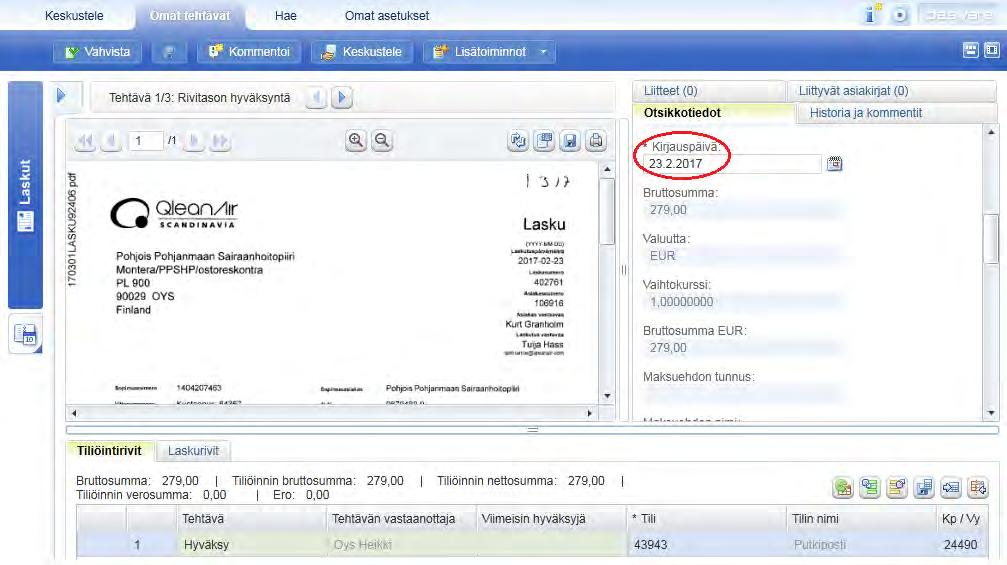1007x565 pixels.
Task: Click third accounting row toolbar icon
Action: click(x=897, y=488)
